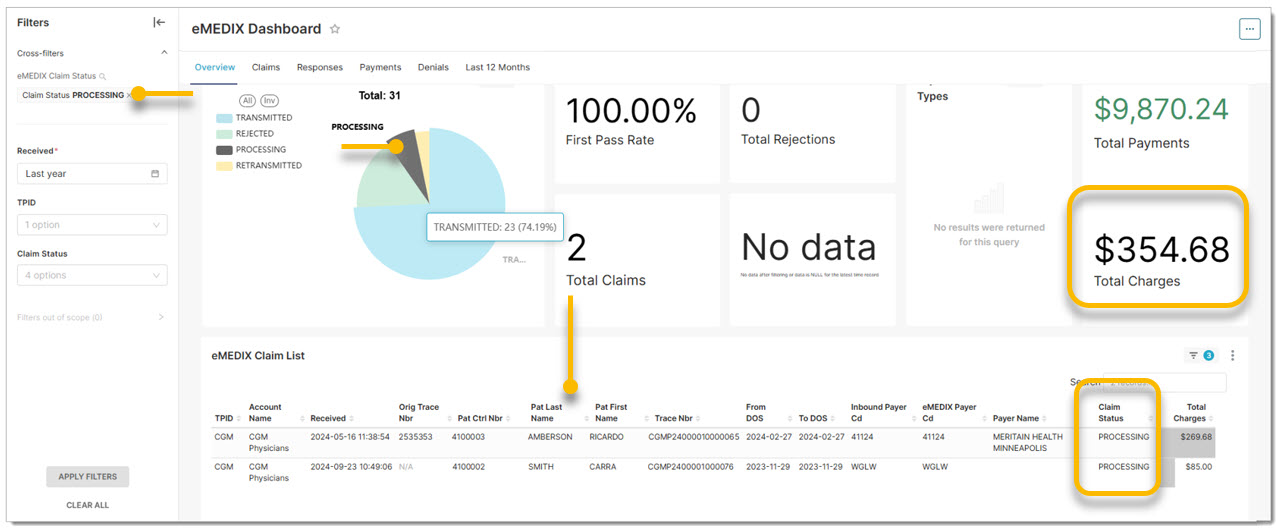The width and height of the screenshot is (1276, 528).
Task: Click trace number CGMP24000010000065
Action: point(693,437)
